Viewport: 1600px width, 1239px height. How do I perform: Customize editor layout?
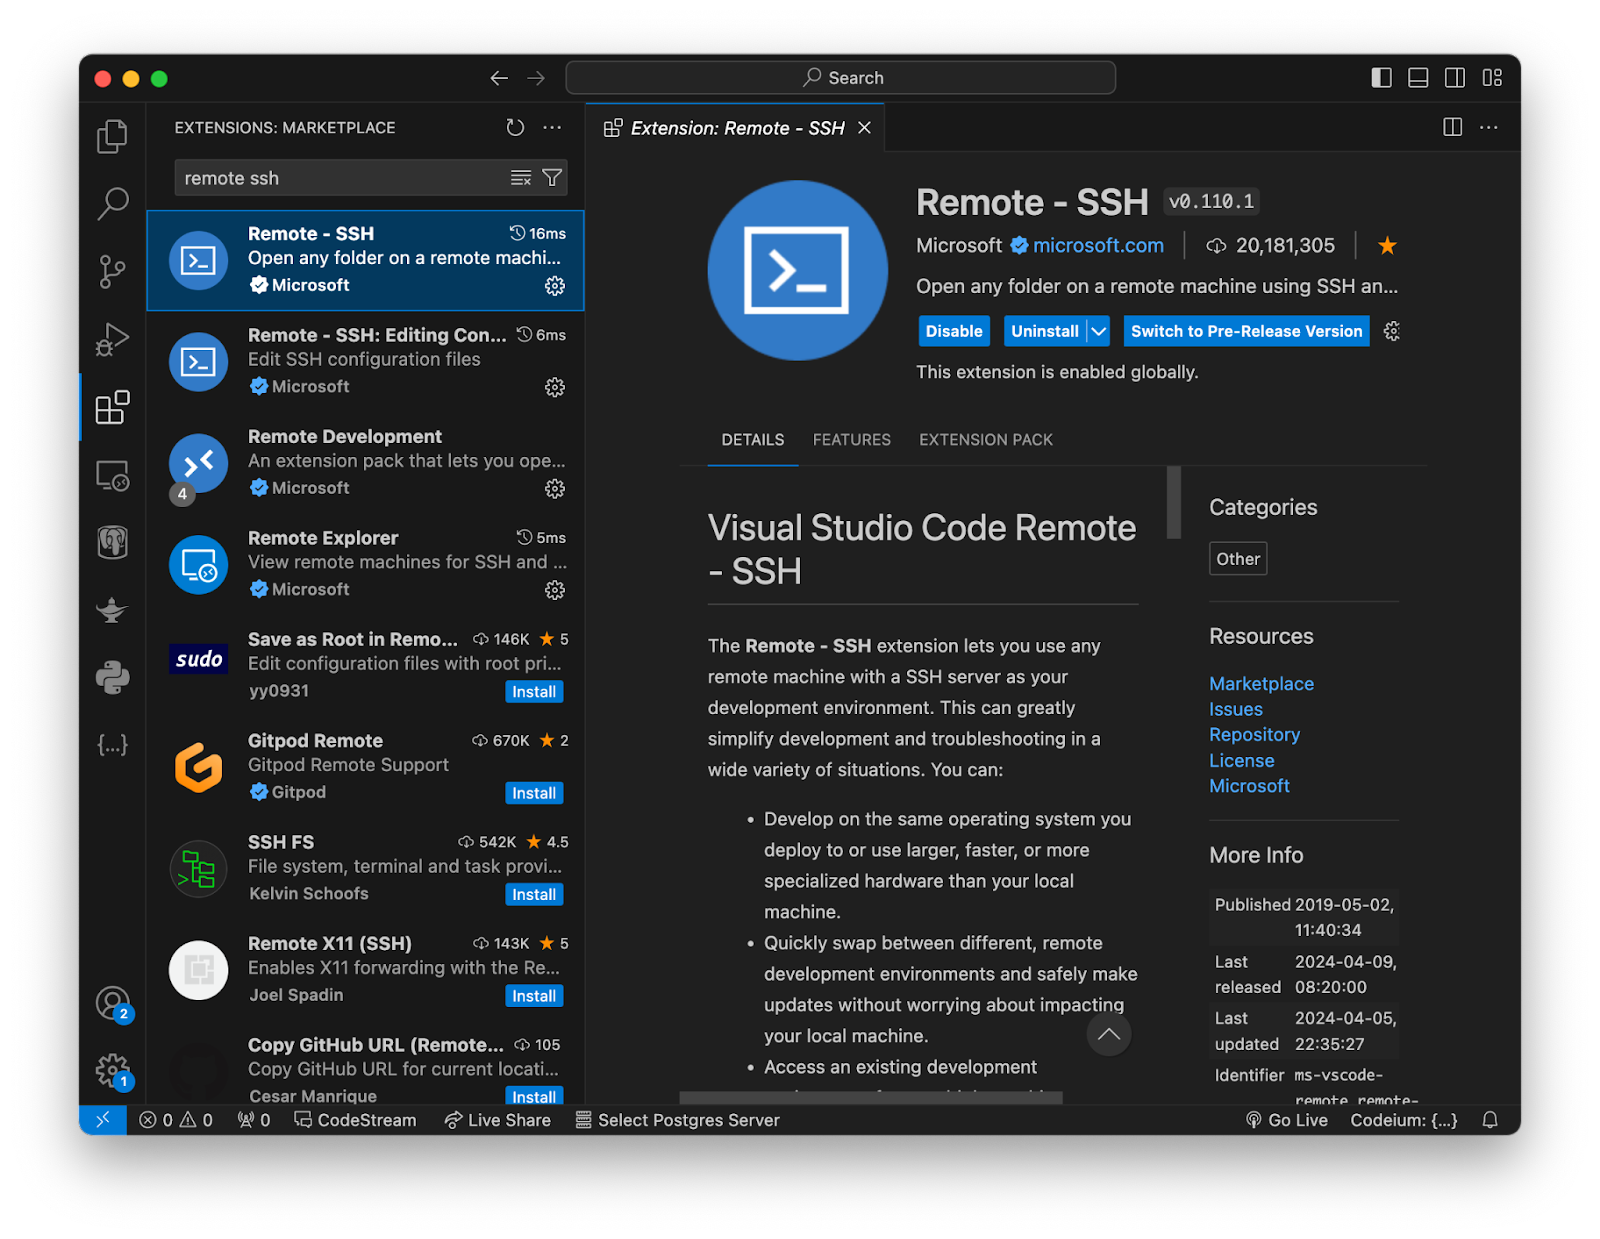point(1492,78)
